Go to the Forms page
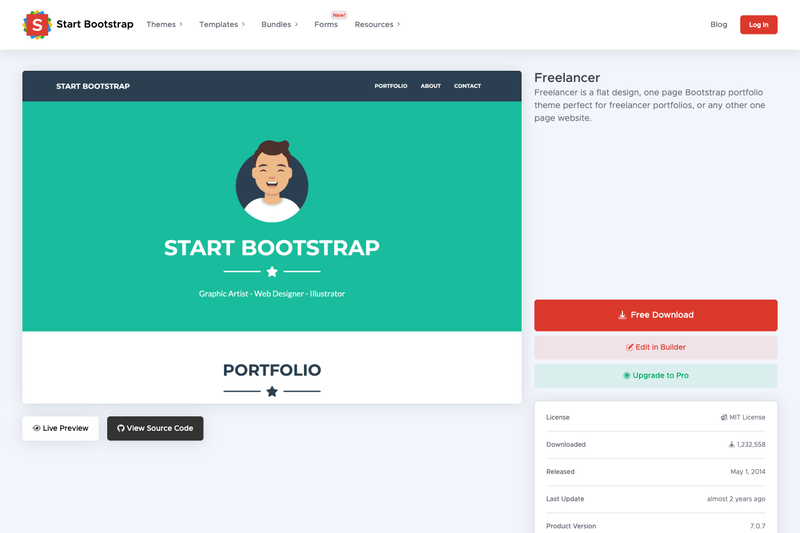The width and height of the screenshot is (800, 533). coord(326,24)
